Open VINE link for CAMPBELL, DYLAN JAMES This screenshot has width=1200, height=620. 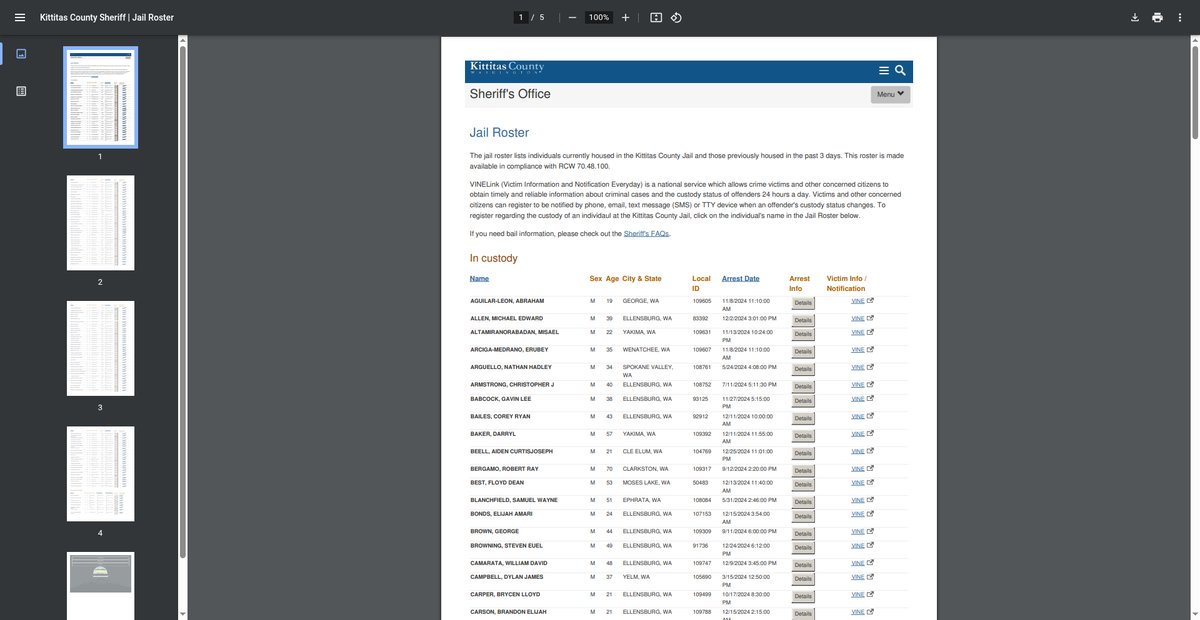point(857,577)
